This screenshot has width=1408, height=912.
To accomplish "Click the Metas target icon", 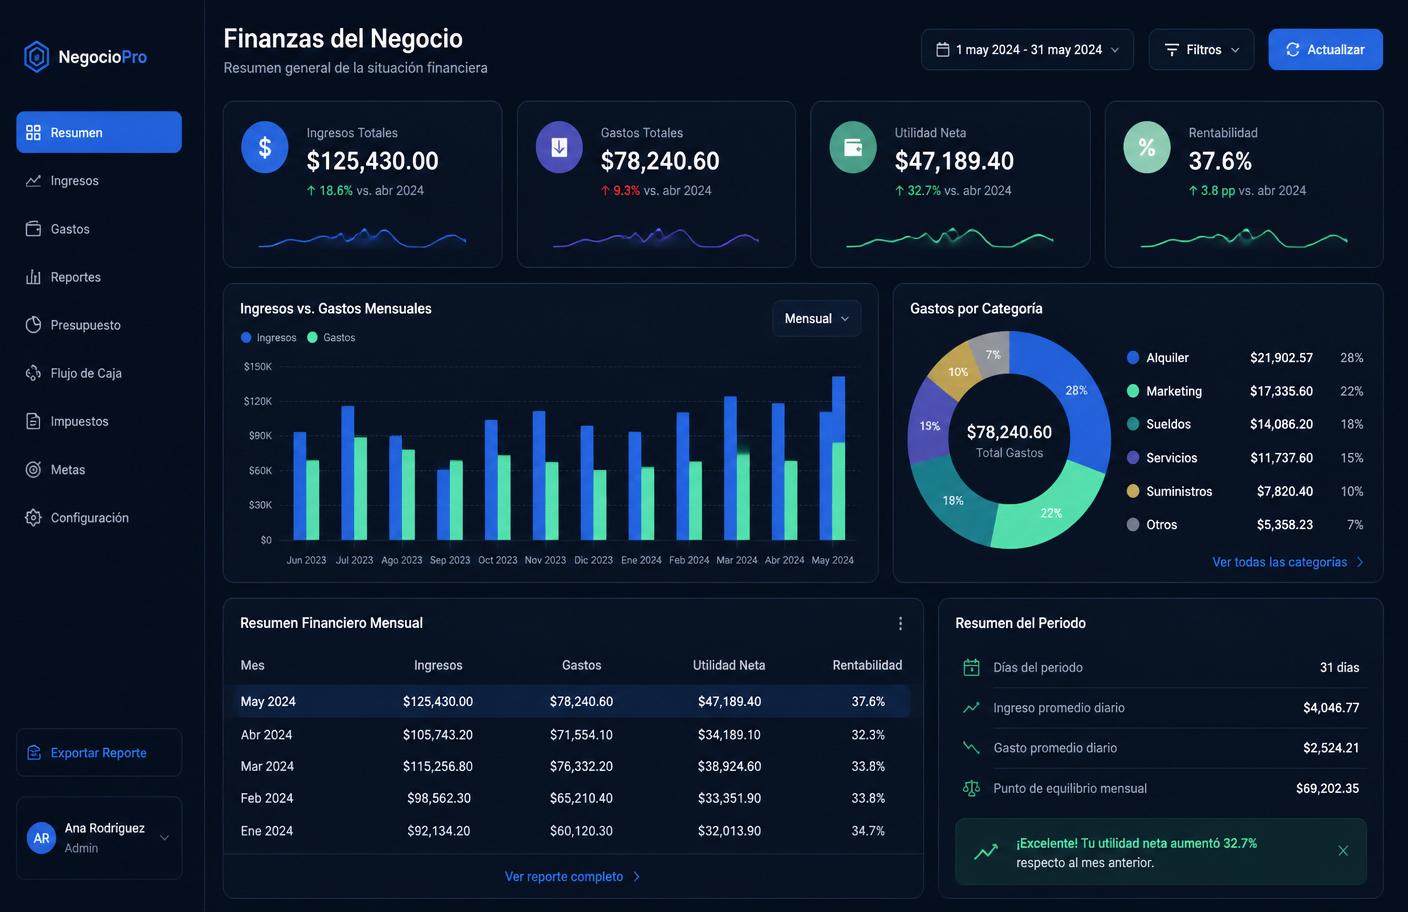I will click(33, 469).
